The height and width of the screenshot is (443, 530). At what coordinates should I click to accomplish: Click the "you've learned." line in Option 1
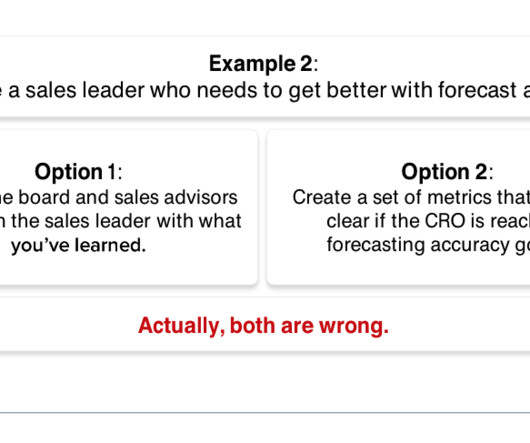(x=78, y=245)
